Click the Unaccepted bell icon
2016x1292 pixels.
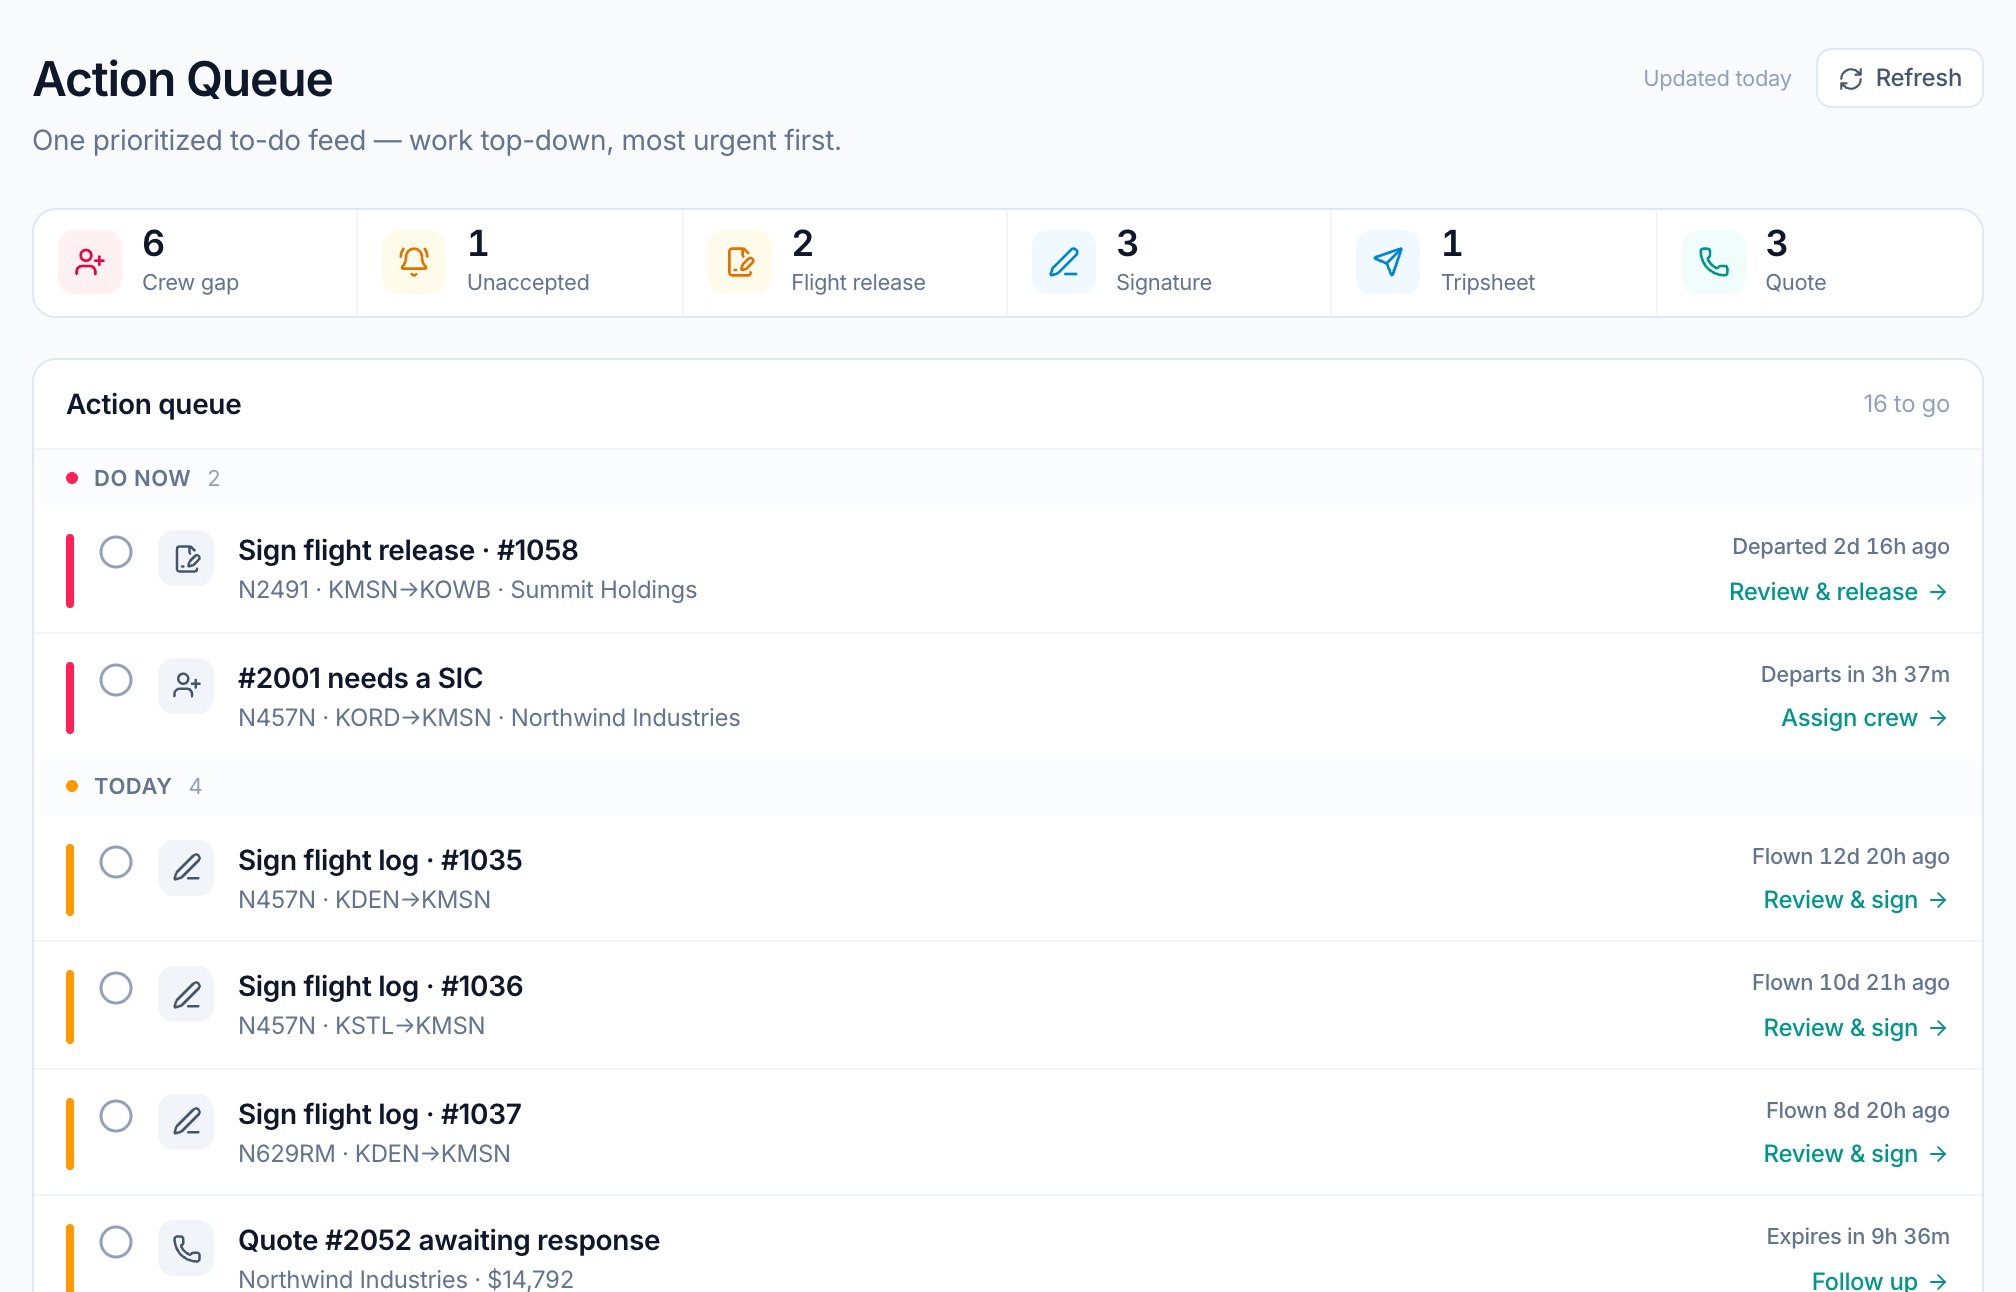click(x=414, y=263)
